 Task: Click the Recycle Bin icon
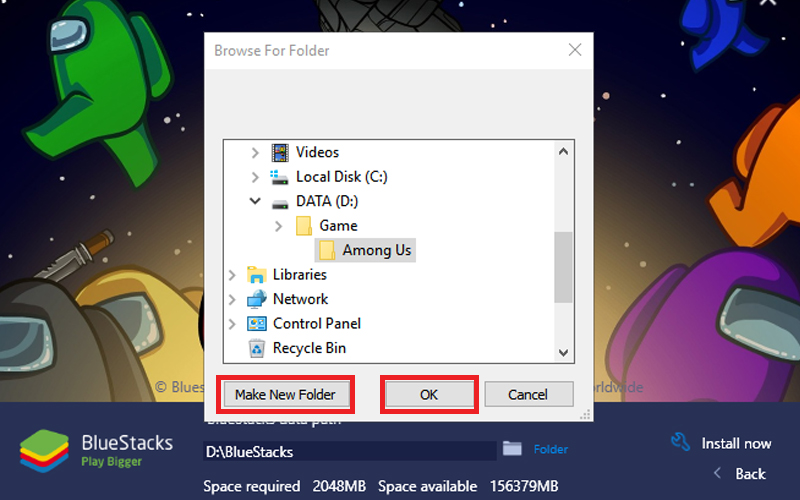click(x=257, y=348)
